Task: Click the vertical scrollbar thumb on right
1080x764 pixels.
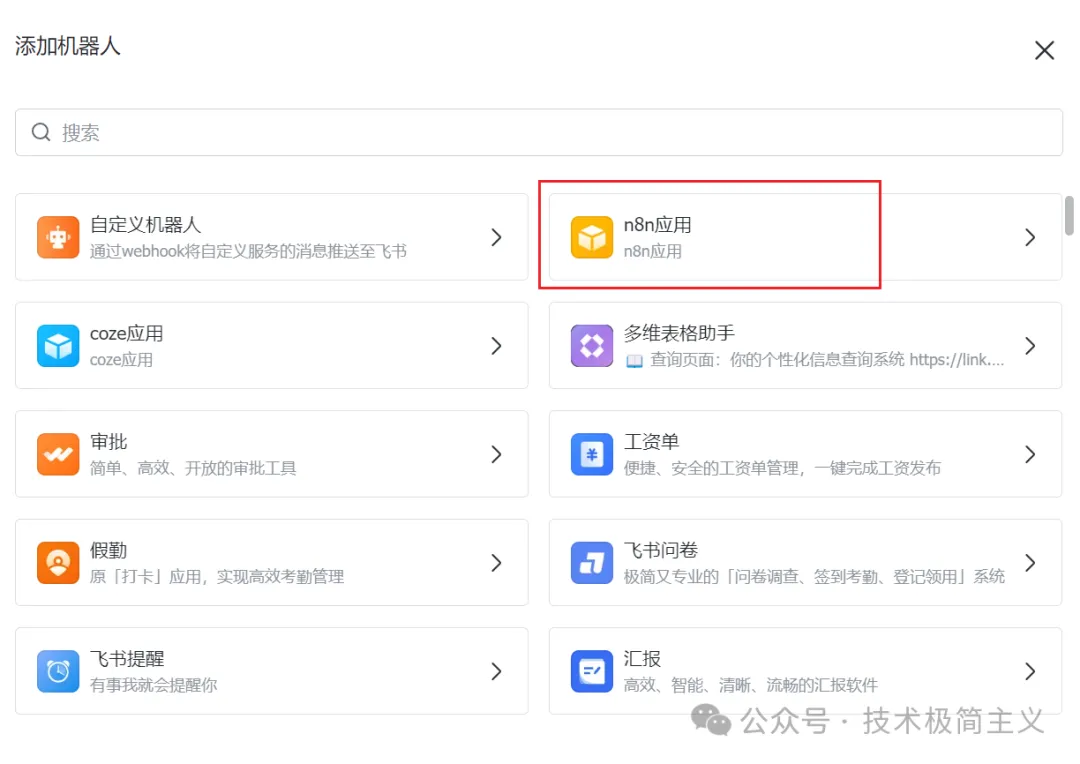Action: (1069, 216)
